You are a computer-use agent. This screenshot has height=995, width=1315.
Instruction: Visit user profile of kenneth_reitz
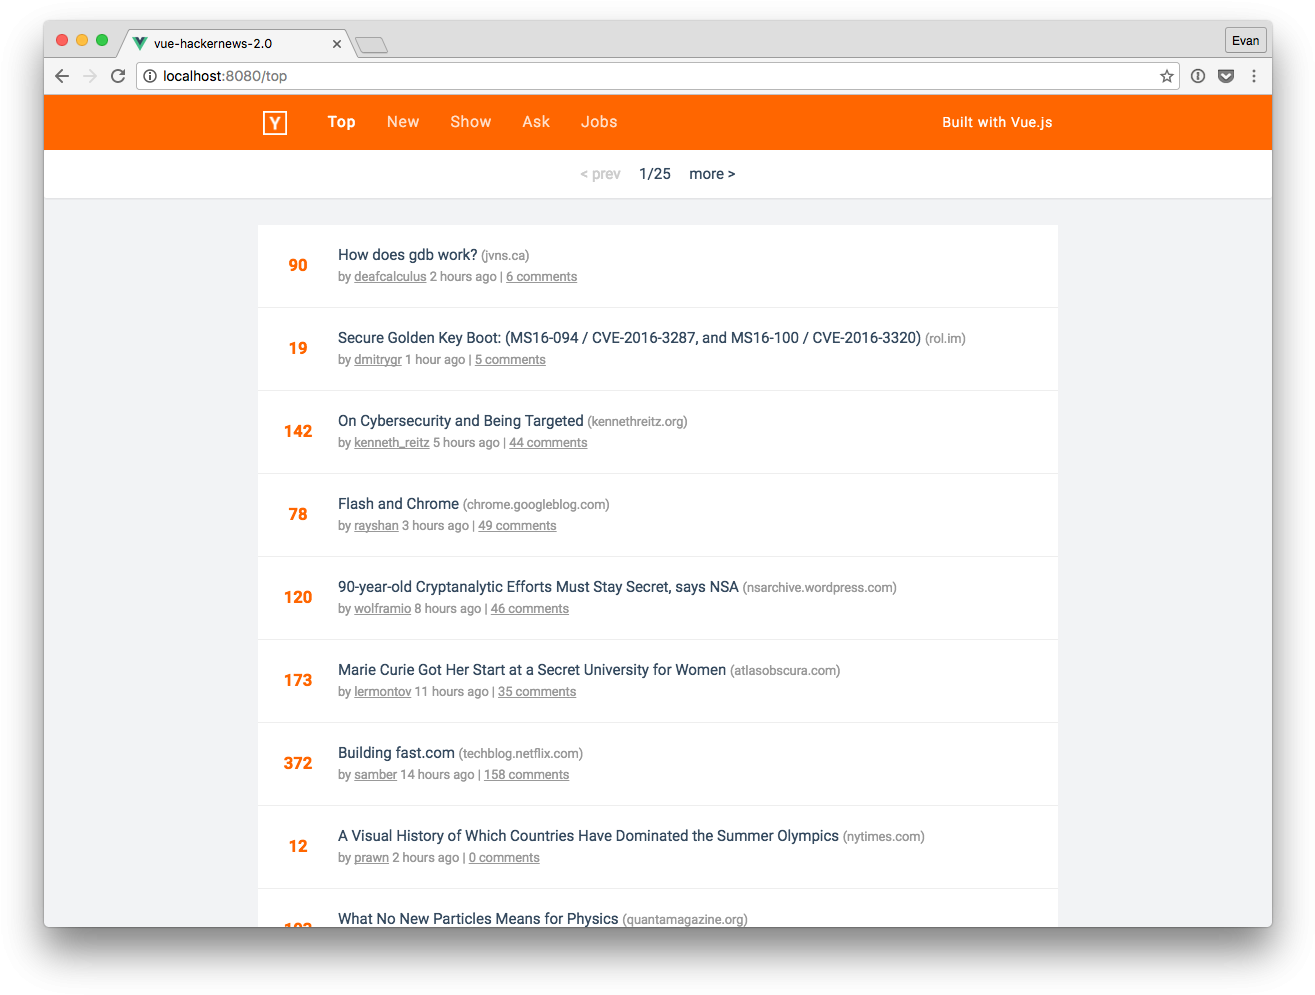click(391, 442)
